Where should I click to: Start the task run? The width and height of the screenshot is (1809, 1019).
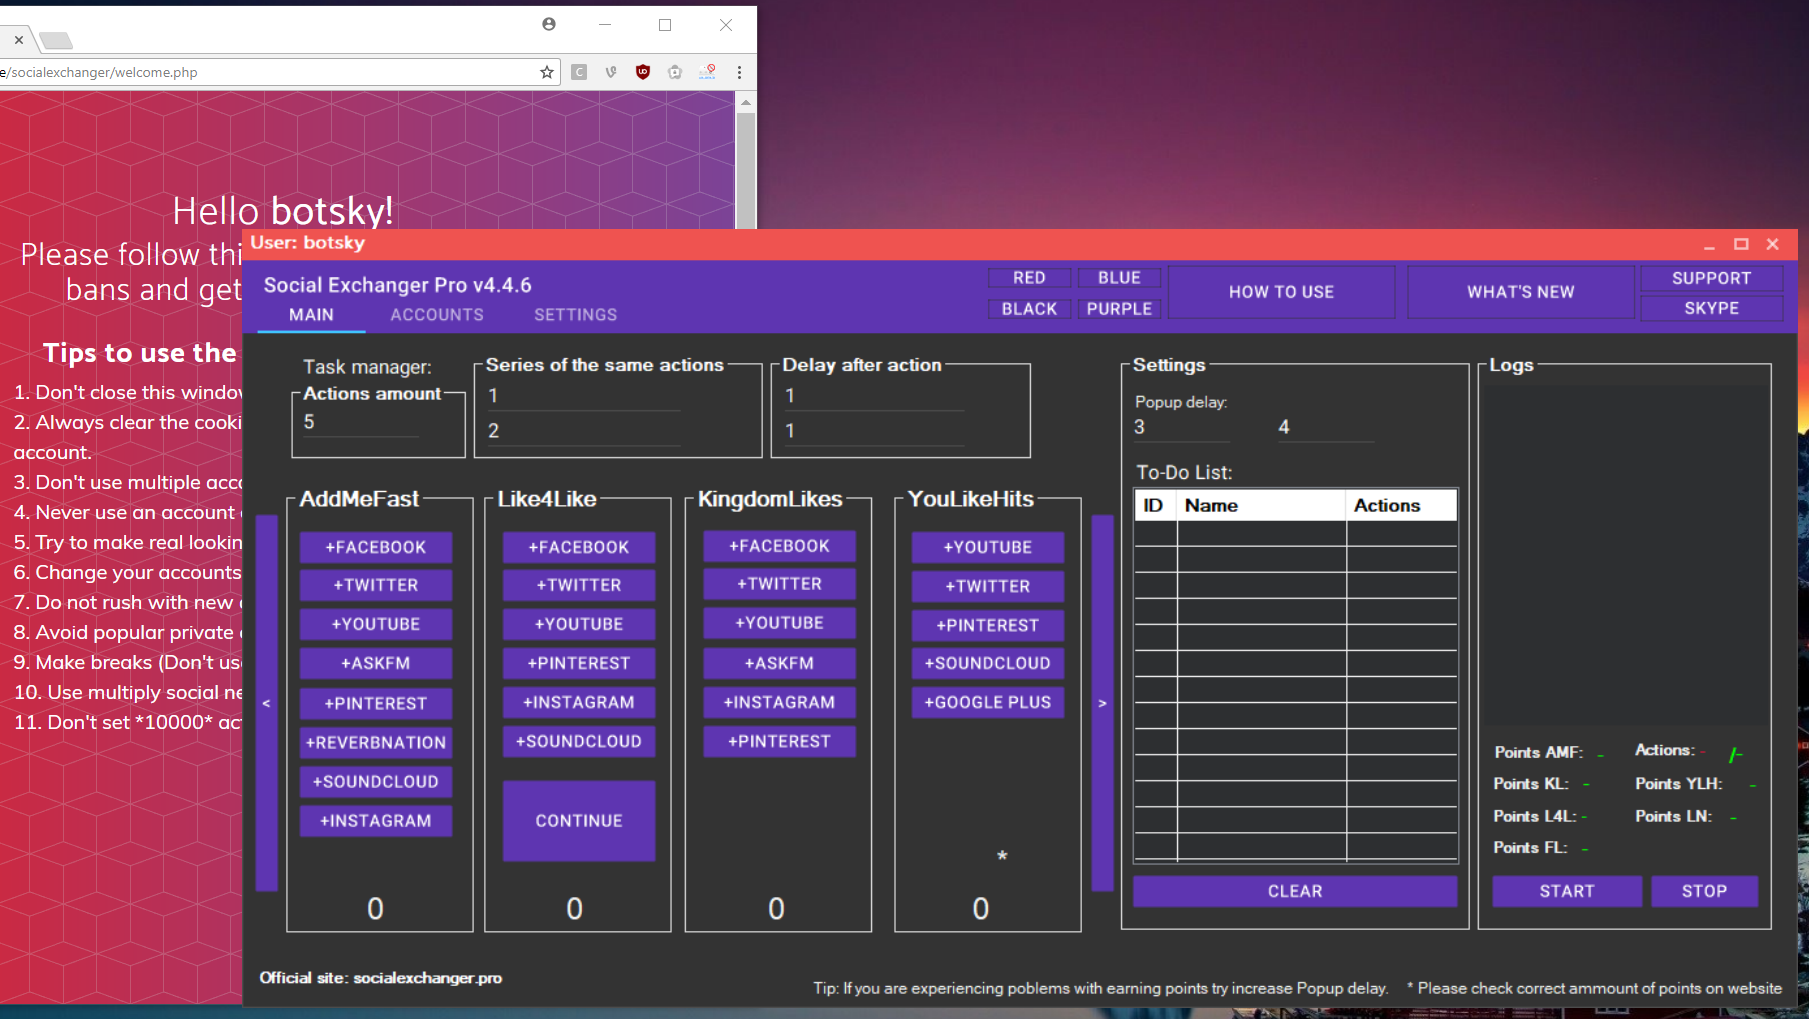pos(1567,891)
